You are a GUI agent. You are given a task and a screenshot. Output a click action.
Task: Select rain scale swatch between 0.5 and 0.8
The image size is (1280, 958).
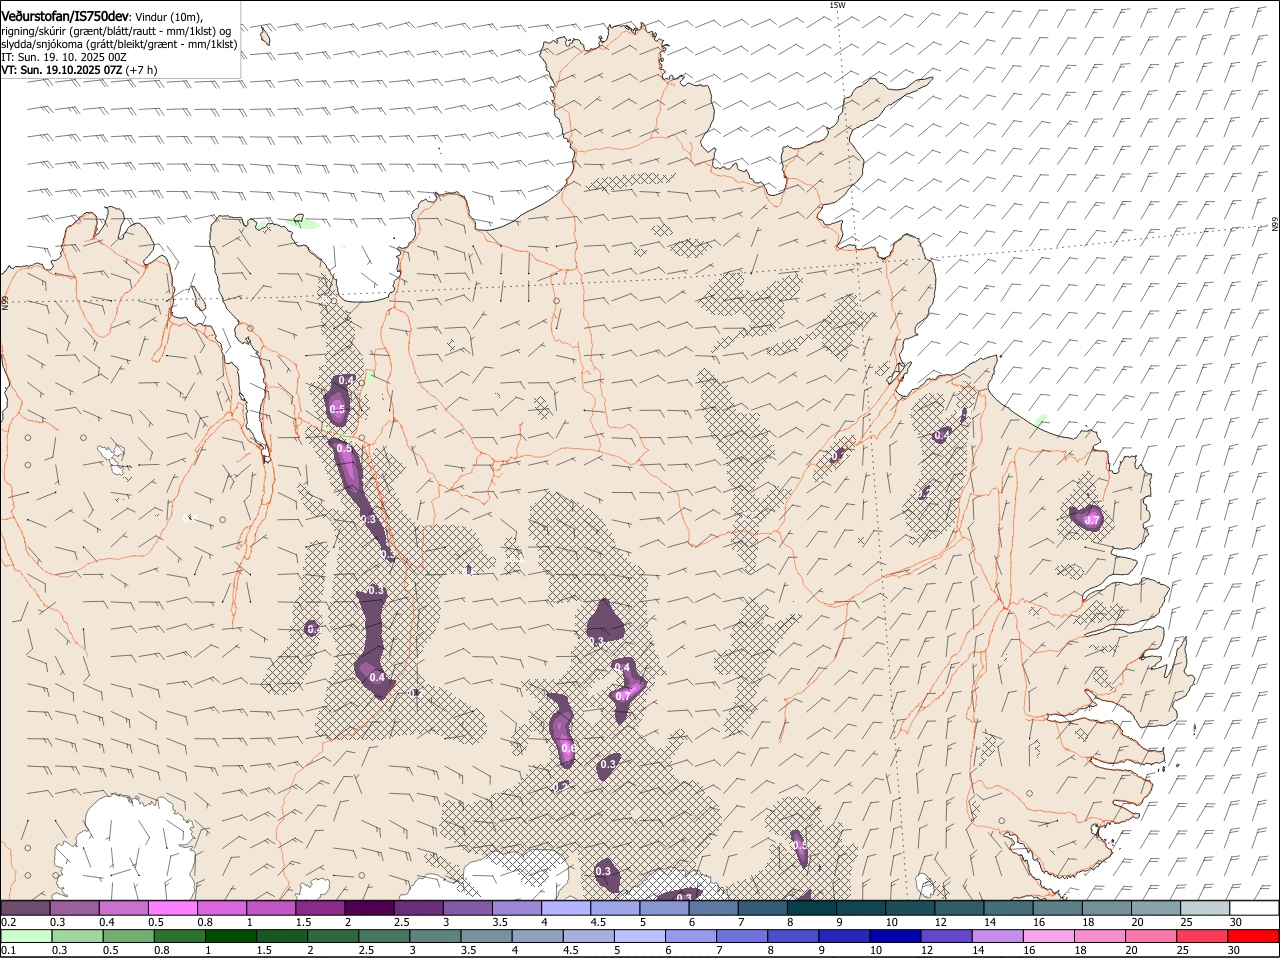128,936
